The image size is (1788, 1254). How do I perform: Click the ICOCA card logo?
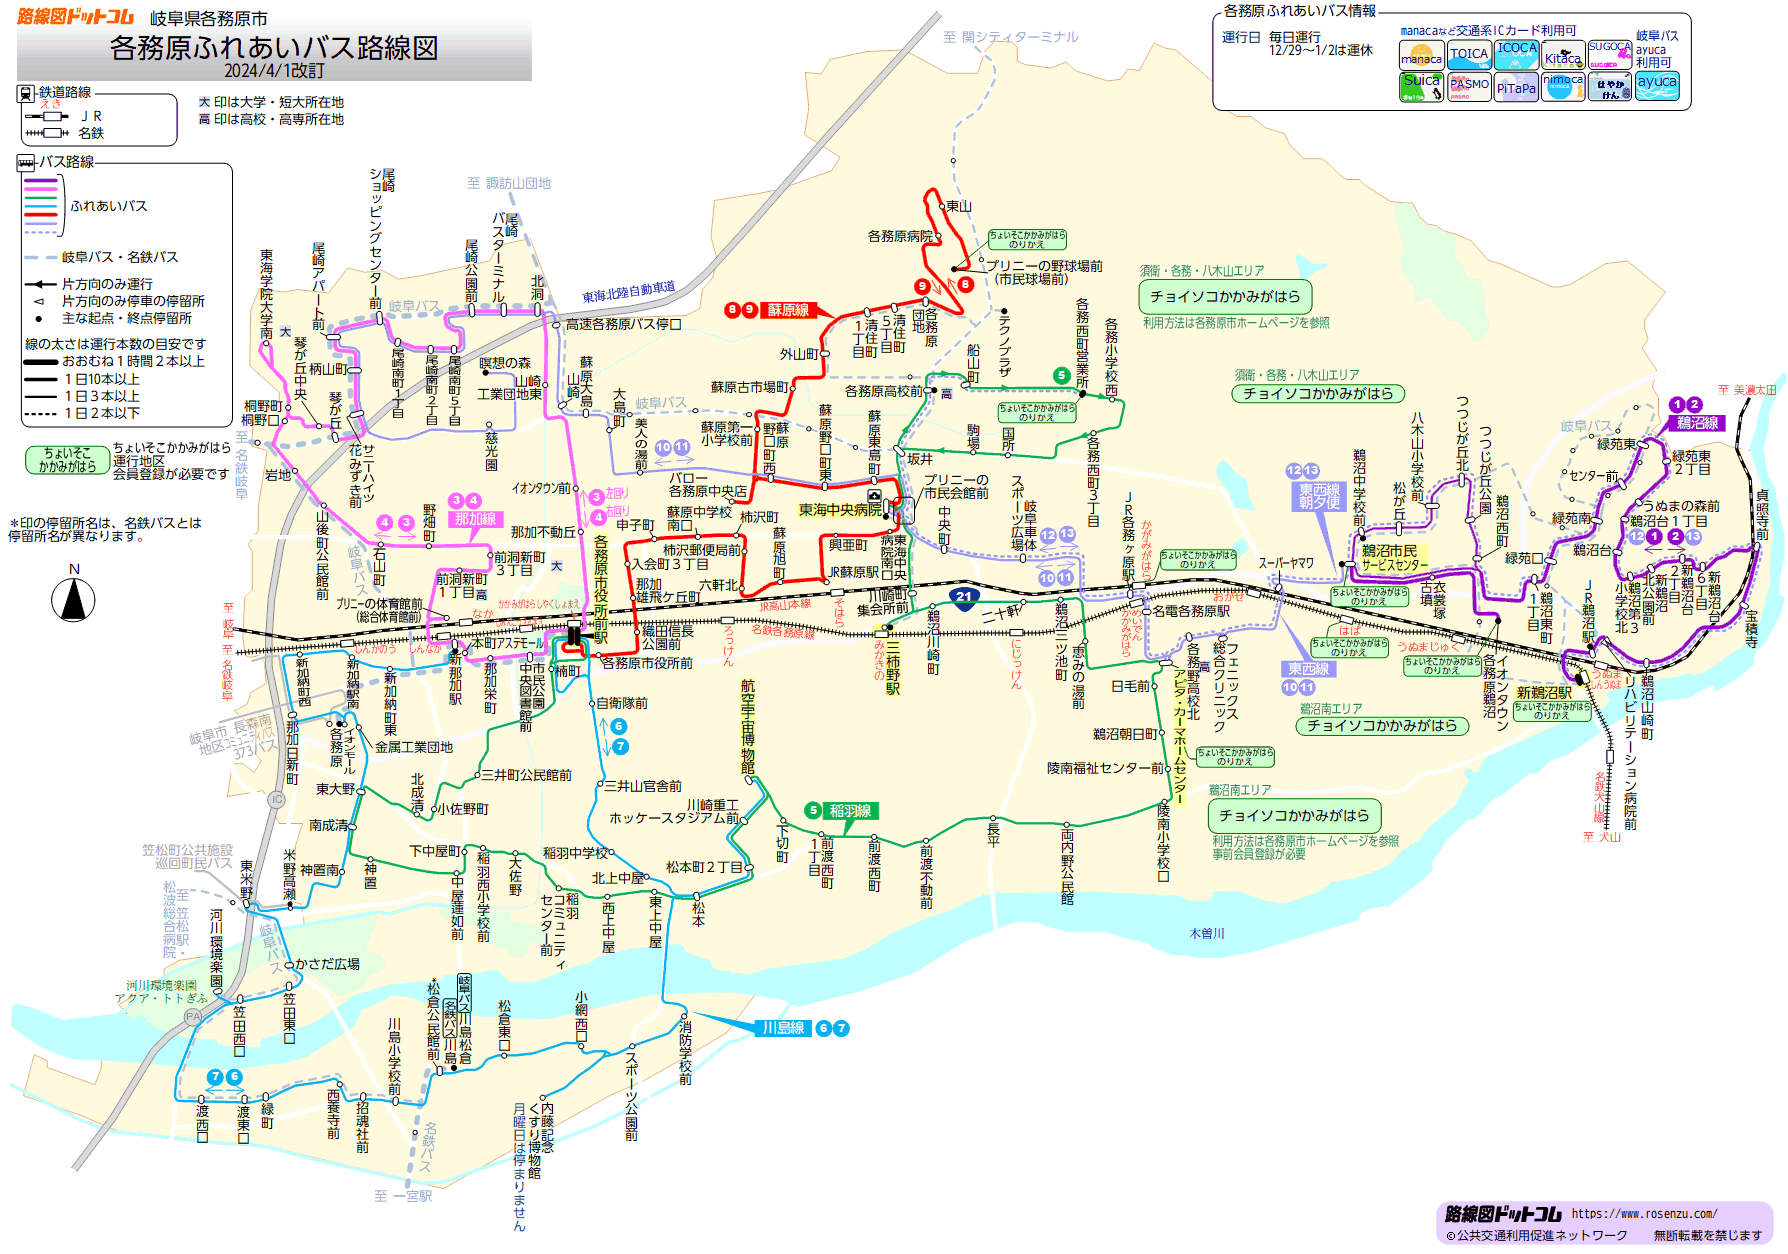pos(1516,54)
